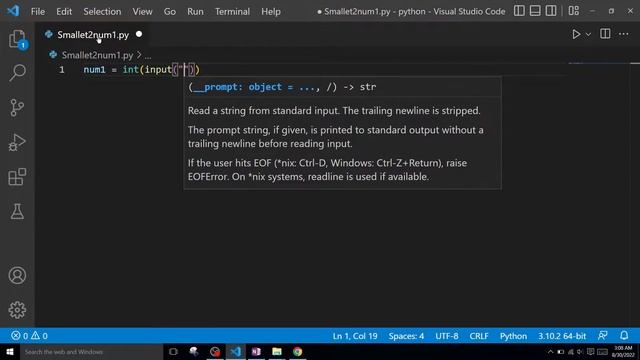Toggle the primary side bar layout
Viewport: 640px width, 360px height.
[x=519, y=11]
